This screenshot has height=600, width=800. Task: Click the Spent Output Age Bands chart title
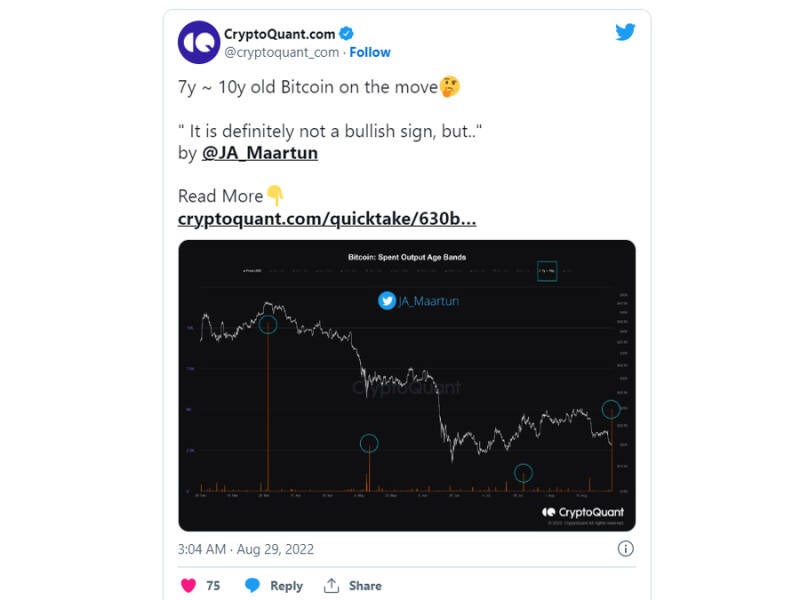tap(407, 257)
